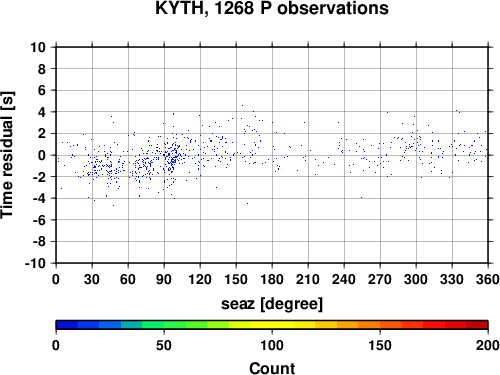
Task: Click the colorbar tick label 50
Action: pyautogui.click(x=164, y=345)
